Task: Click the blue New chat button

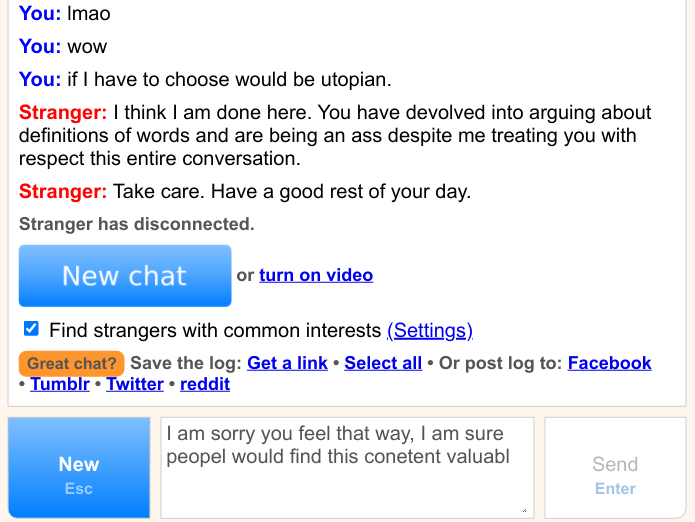Action: (x=125, y=276)
